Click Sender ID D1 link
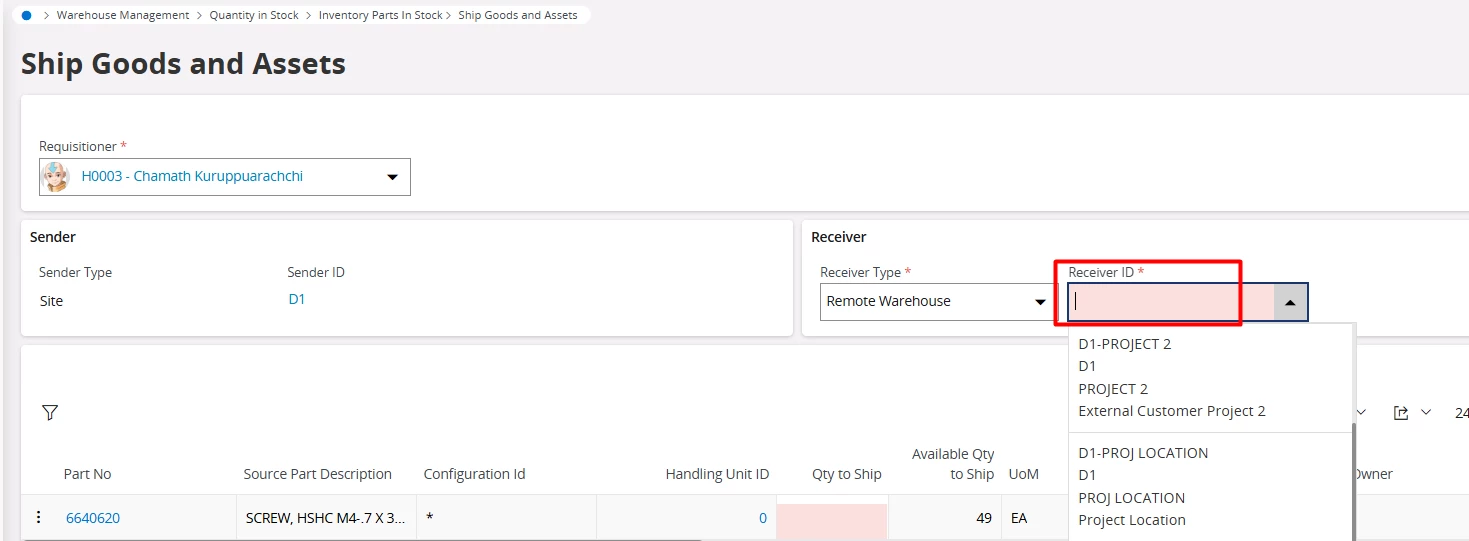Image resolution: width=1469 pixels, height=541 pixels. [x=297, y=299]
